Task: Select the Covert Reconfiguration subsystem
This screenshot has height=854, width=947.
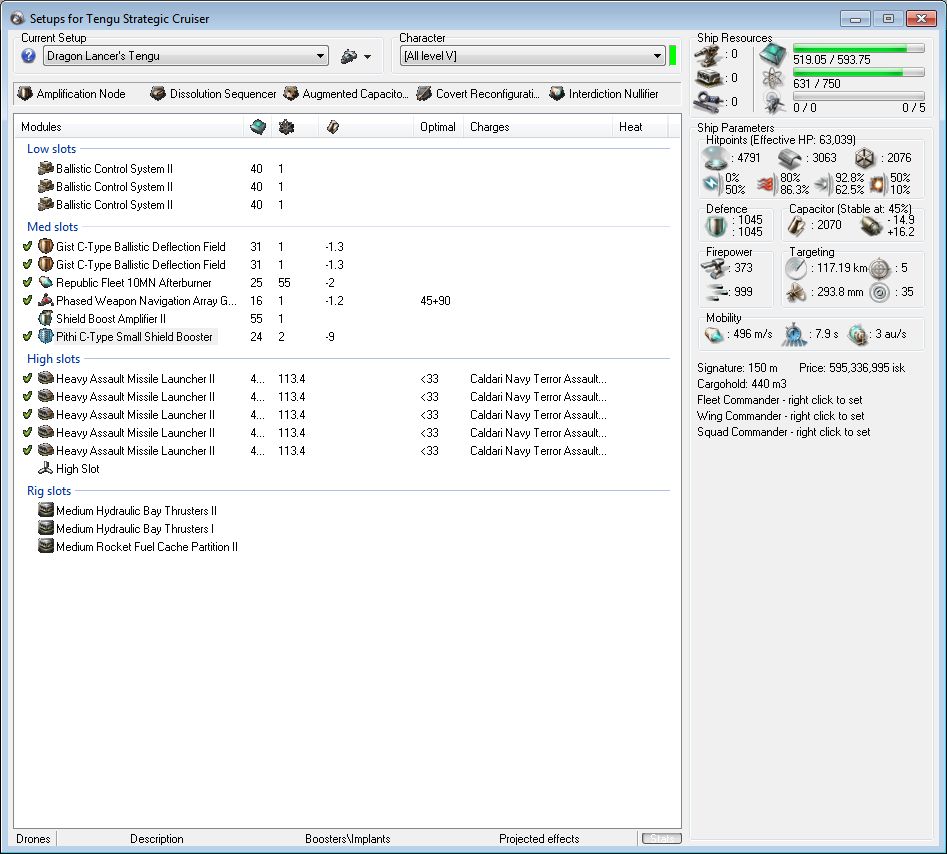Action: (478, 94)
